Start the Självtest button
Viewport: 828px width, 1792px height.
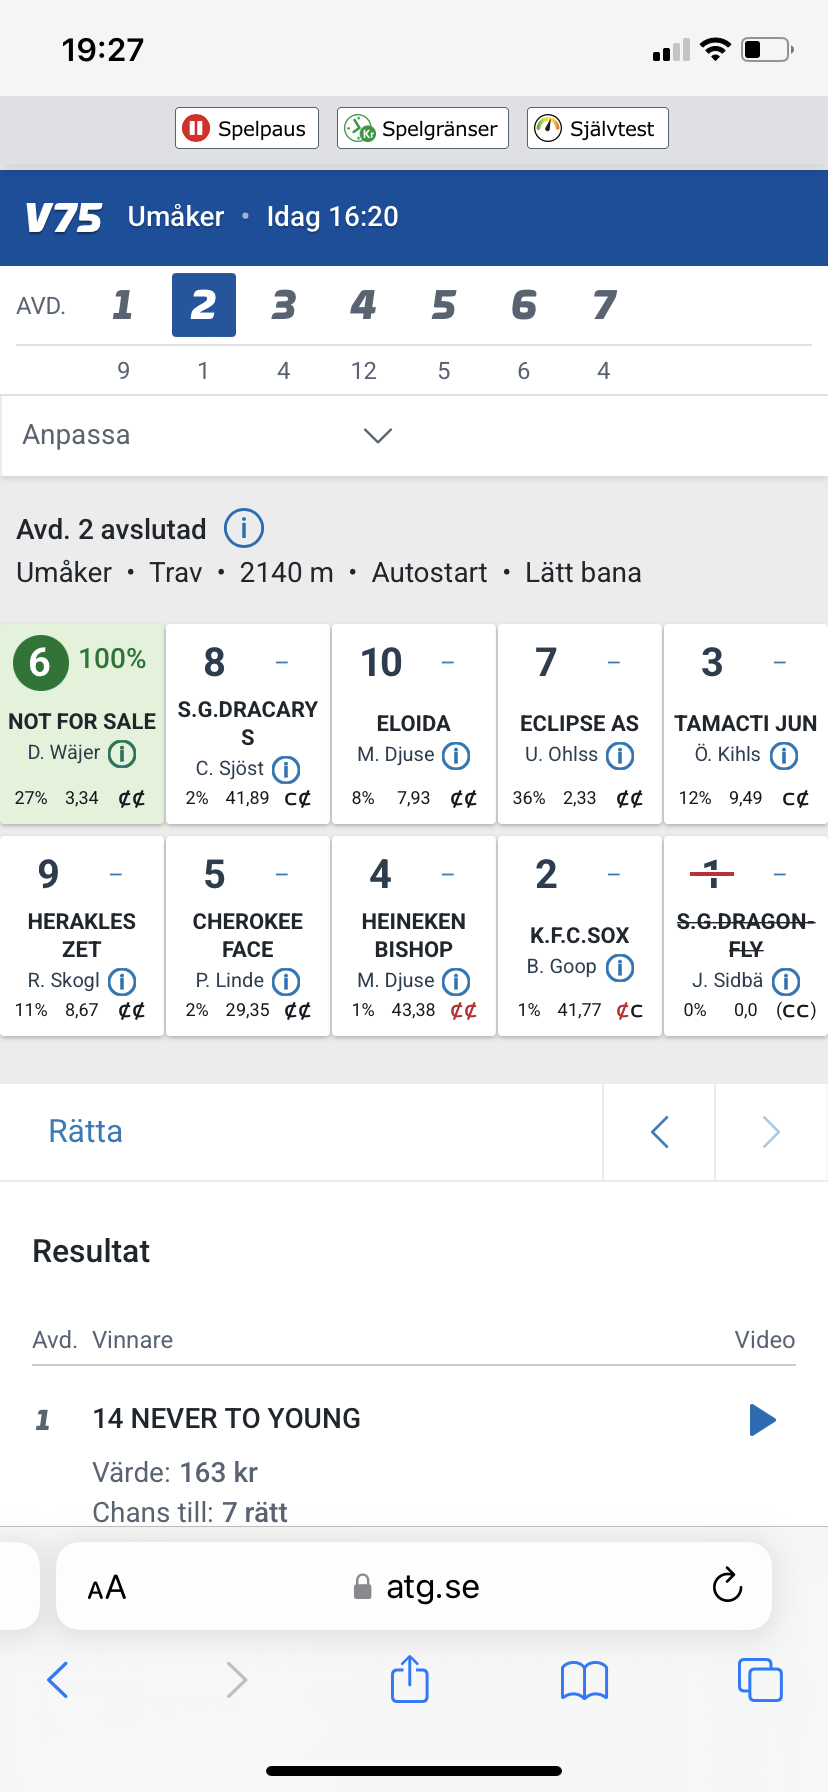point(598,128)
